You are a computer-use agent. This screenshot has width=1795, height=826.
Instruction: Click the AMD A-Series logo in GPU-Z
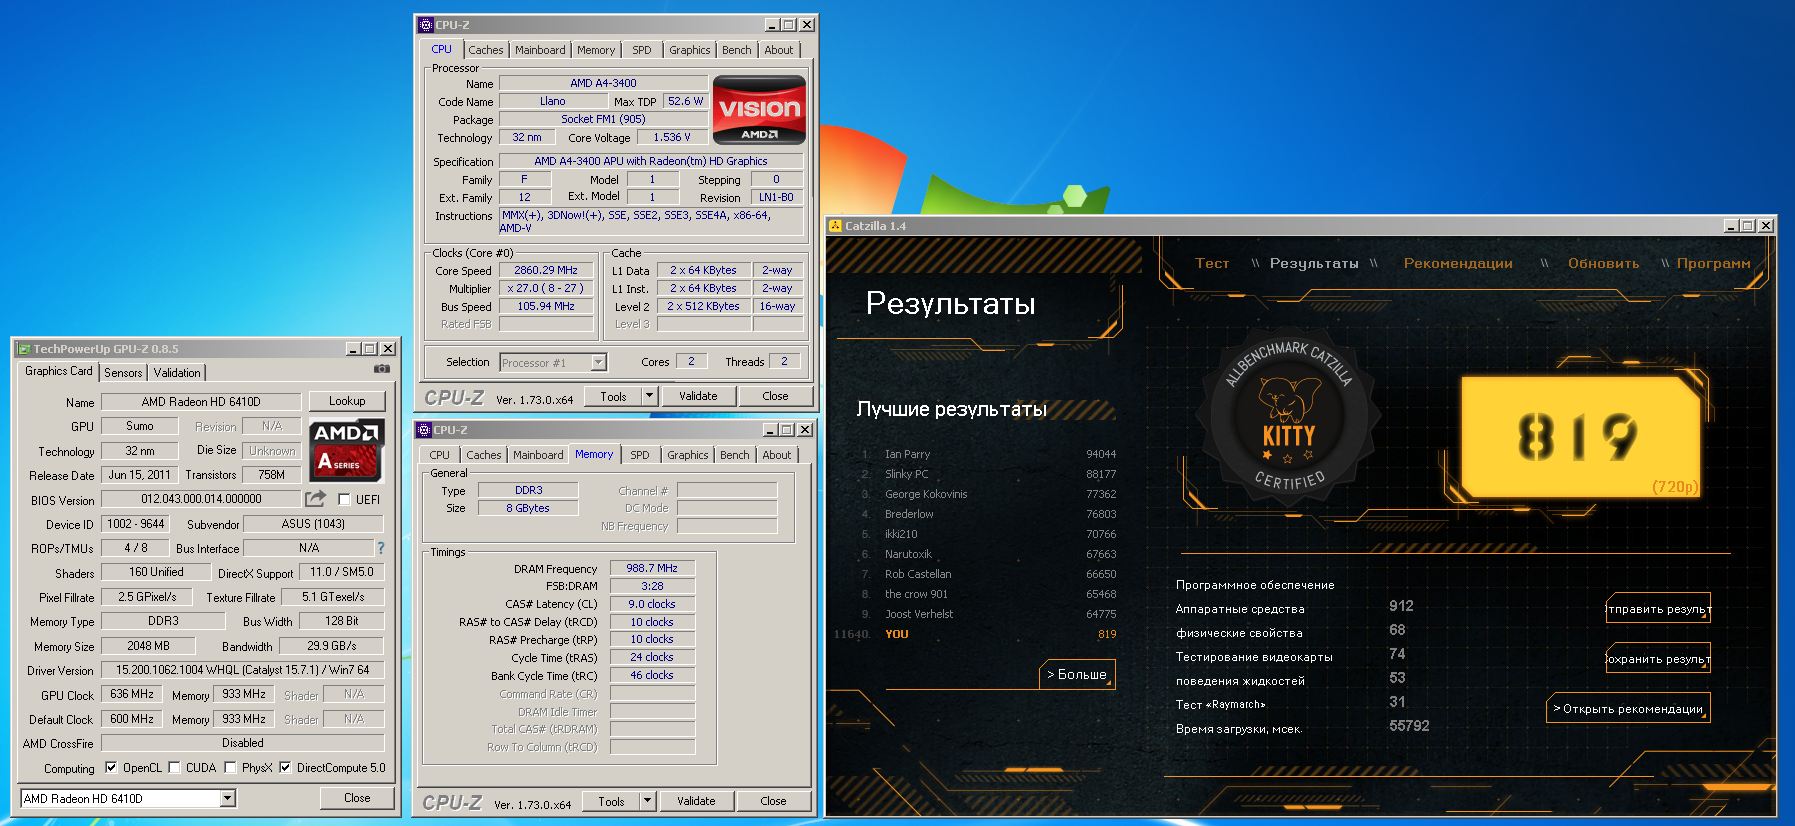[x=346, y=449]
